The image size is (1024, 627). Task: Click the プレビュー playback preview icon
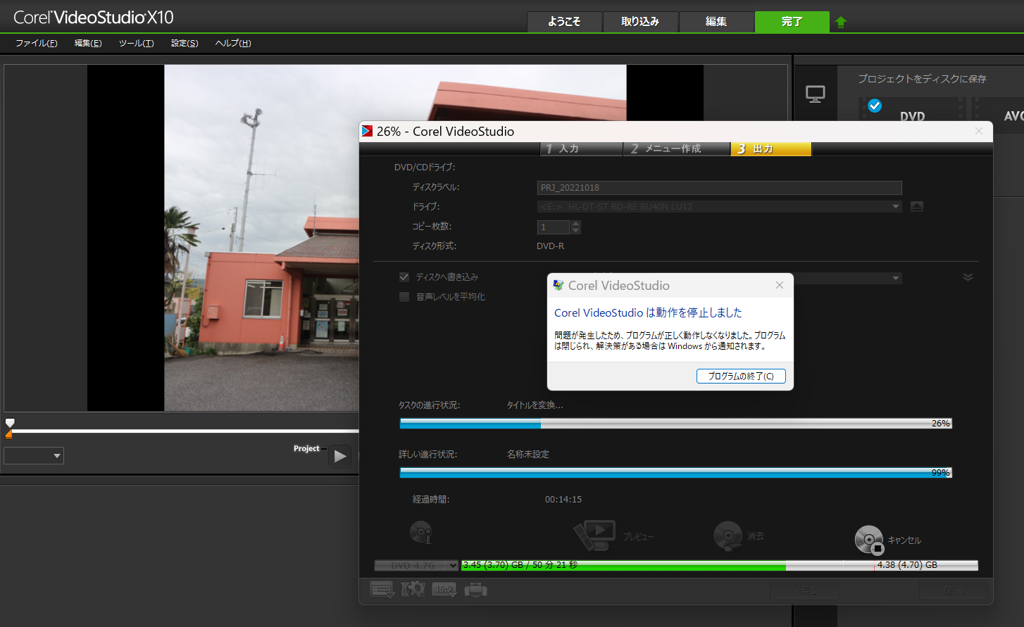[595, 535]
